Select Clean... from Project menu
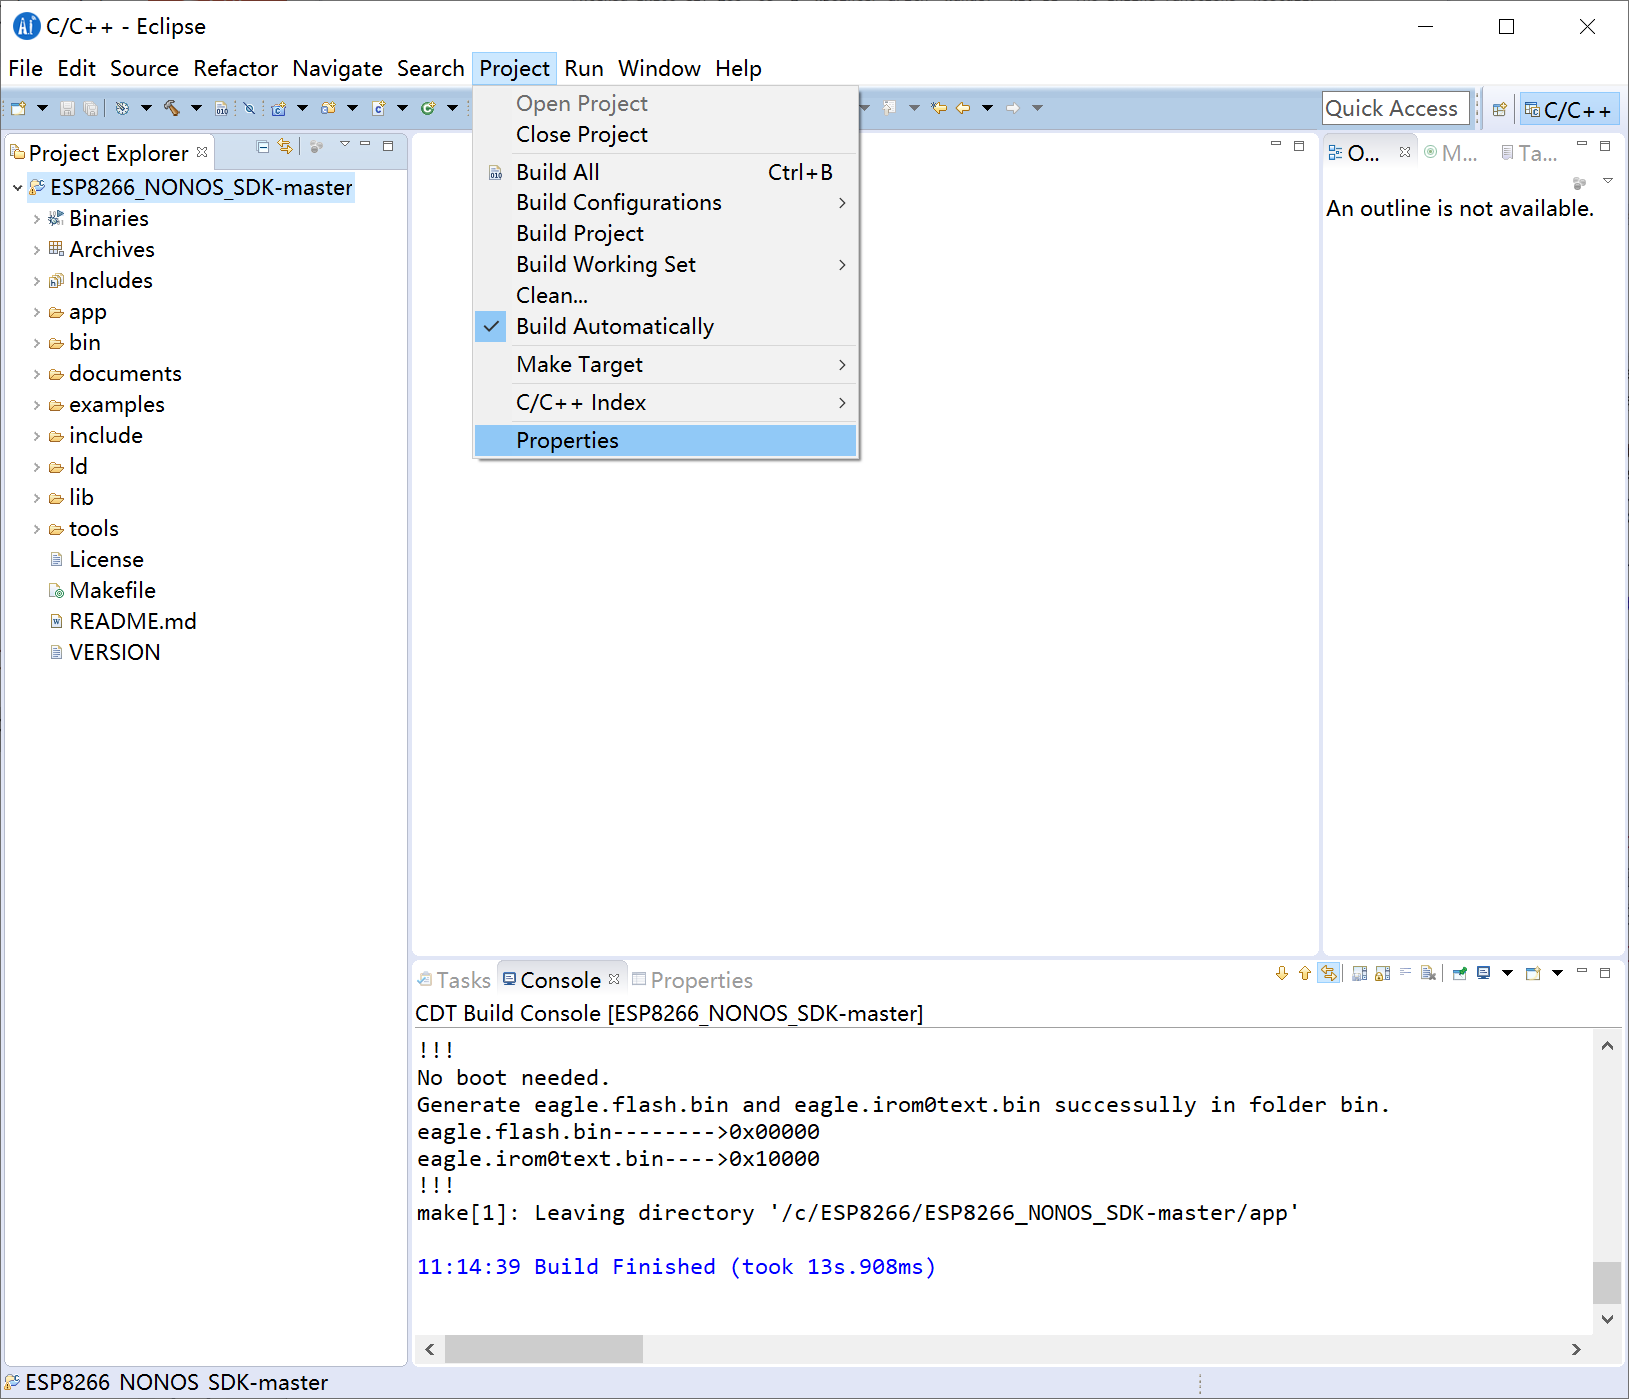1629x1399 pixels. 666,295
